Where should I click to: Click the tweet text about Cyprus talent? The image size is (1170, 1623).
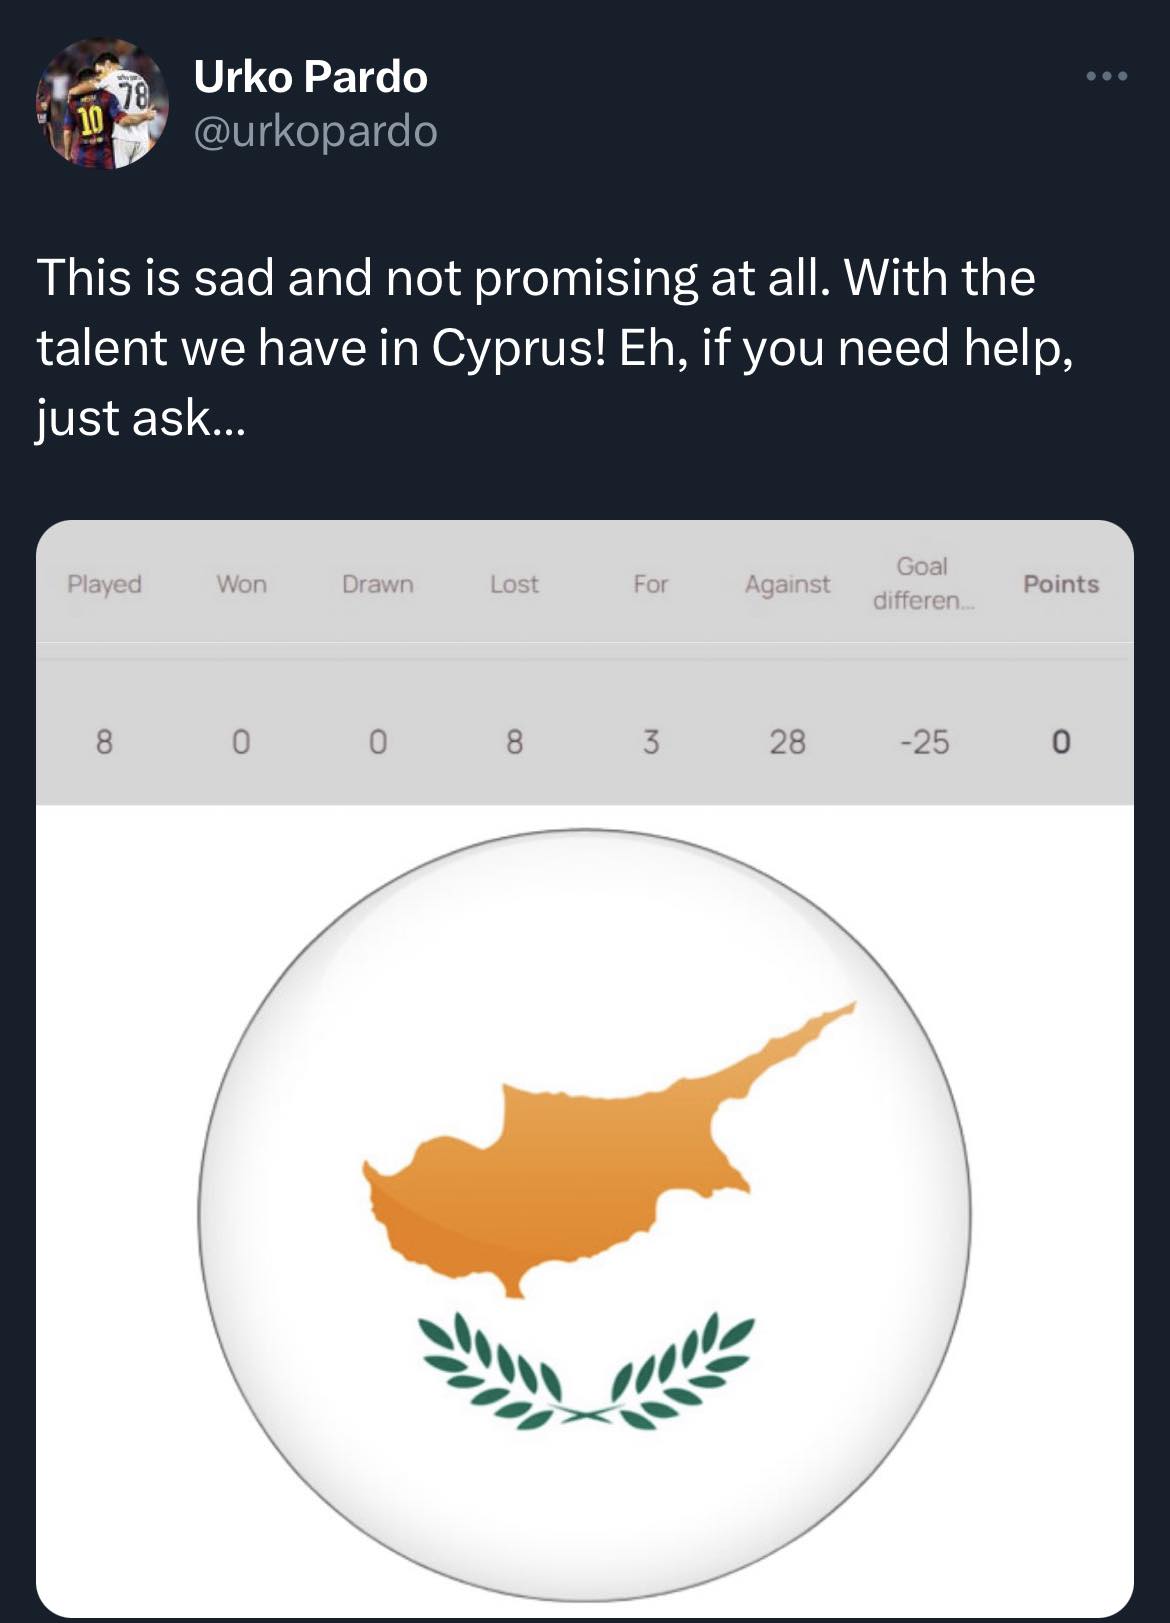click(555, 346)
